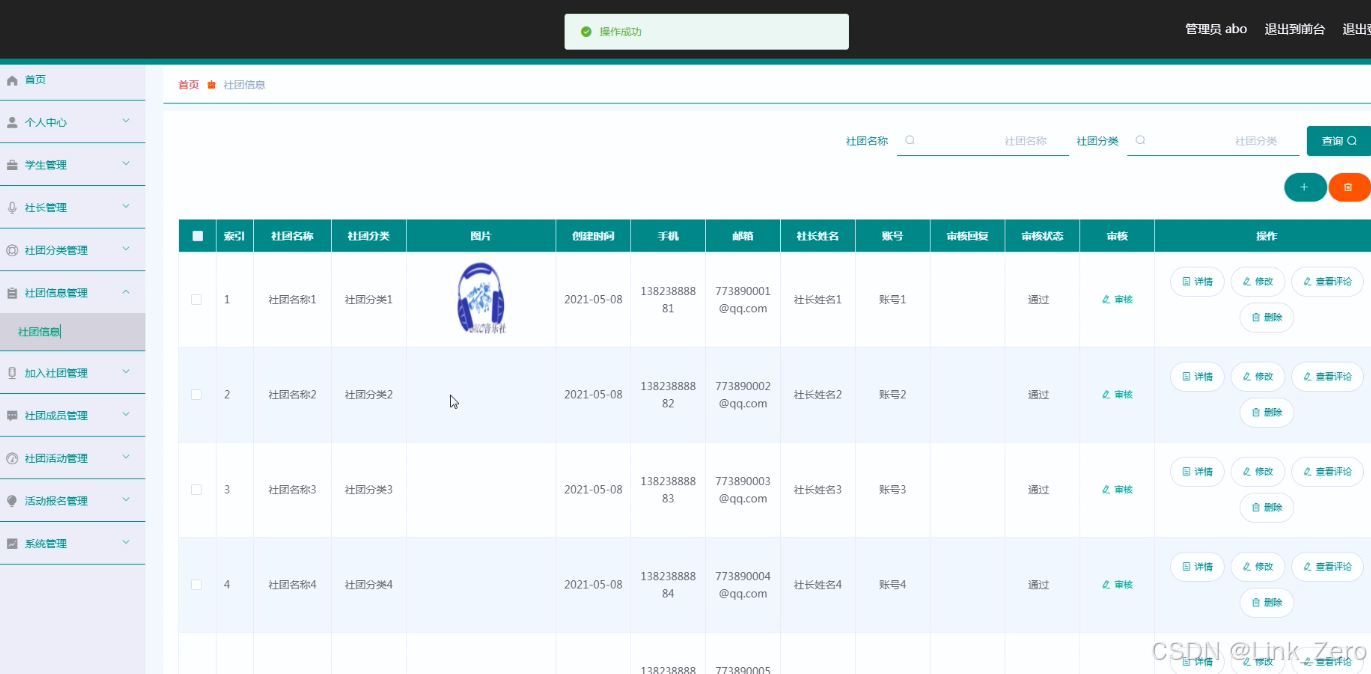Click the headphones club image thumbnail
1371x674 pixels.
481,298
